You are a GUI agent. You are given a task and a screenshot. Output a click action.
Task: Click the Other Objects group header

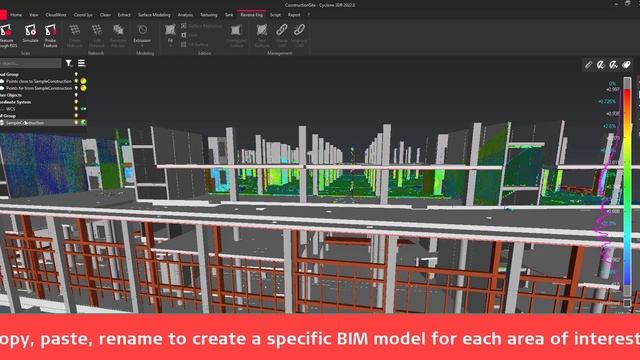pos(11,95)
